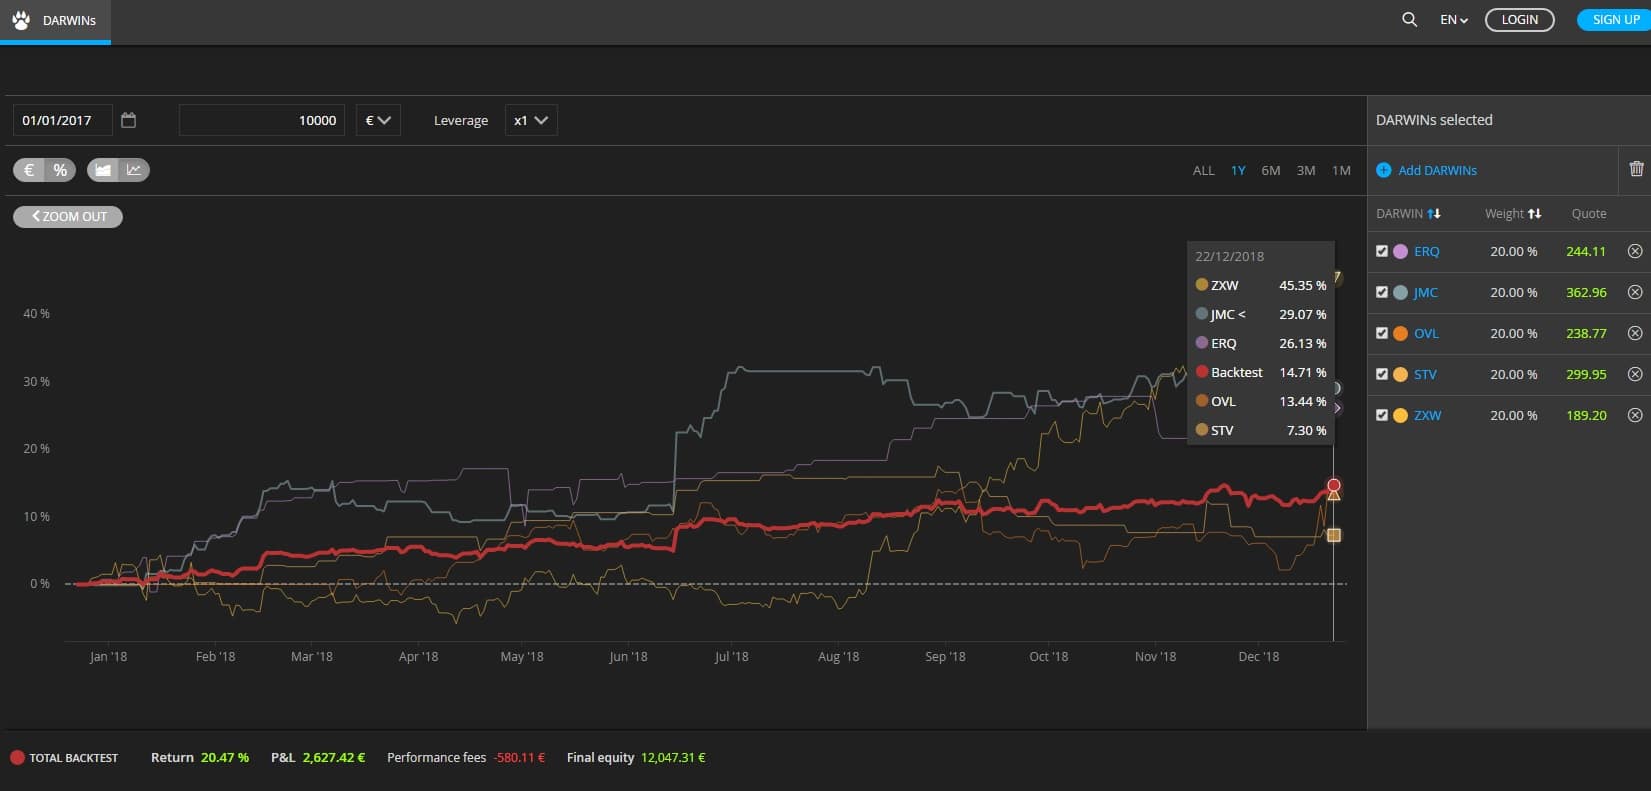Open the ERQ DARWIN link
Image resolution: width=1651 pixels, height=791 pixels.
[x=1426, y=251]
